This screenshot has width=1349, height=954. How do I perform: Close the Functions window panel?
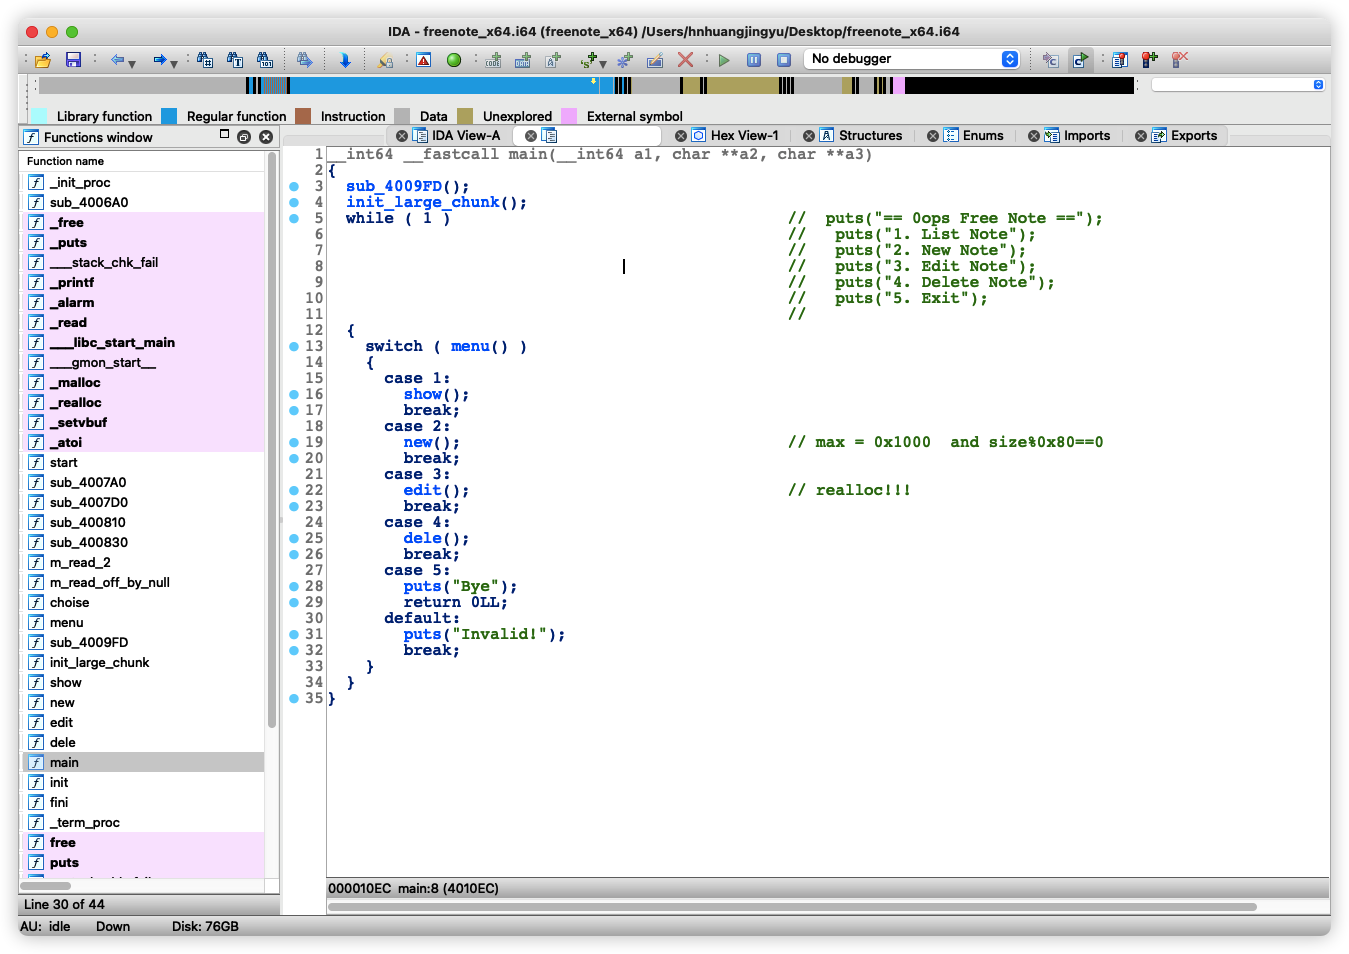pos(266,137)
